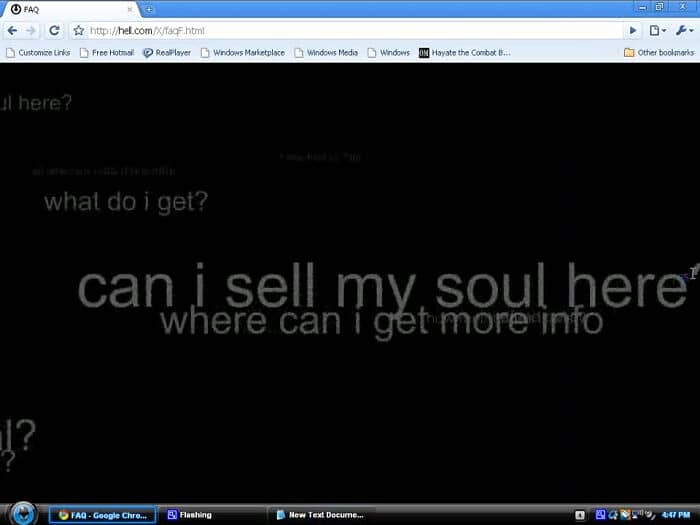Image resolution: width=700 pixels, height=525 pixels.
Task: Click the Forward navigation arrow
Action: (31, 31)
